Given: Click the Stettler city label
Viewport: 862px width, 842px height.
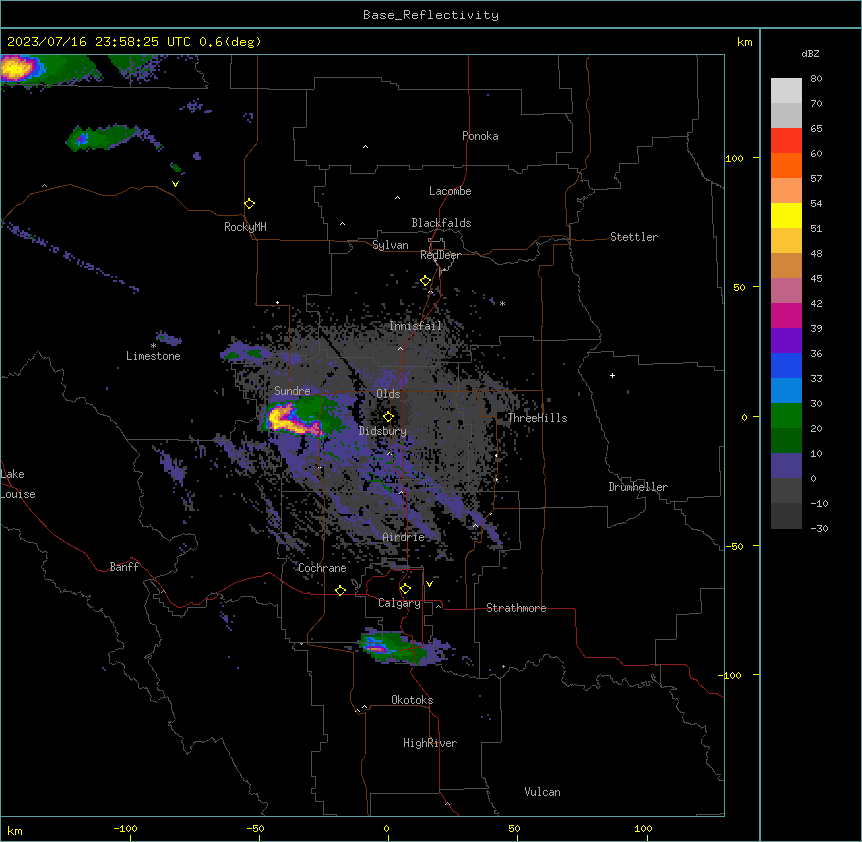Looking at the screenshot, I should click(x=634, y=237).
